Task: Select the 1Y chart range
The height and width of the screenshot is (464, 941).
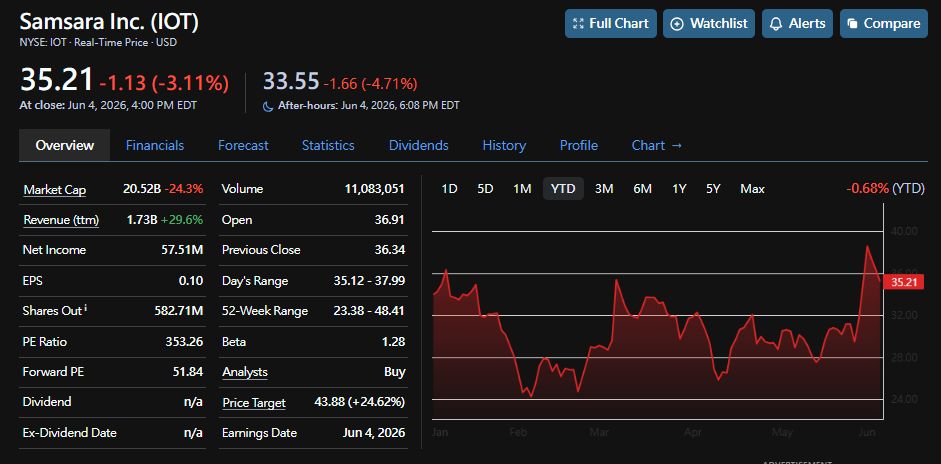Action: pos(679,189)
